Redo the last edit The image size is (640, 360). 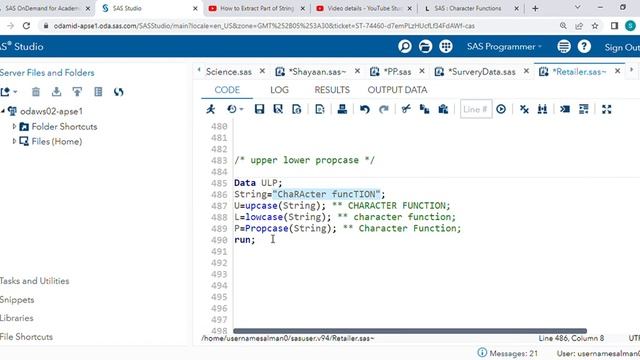pos(384,109)
